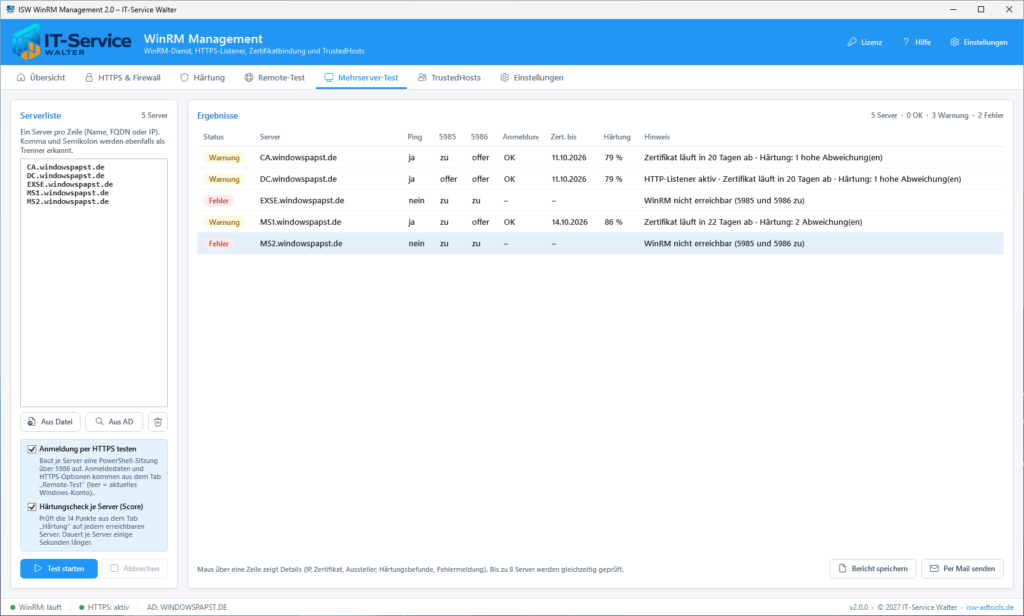
Task: Click the Härtung column header
Action: 616,137
